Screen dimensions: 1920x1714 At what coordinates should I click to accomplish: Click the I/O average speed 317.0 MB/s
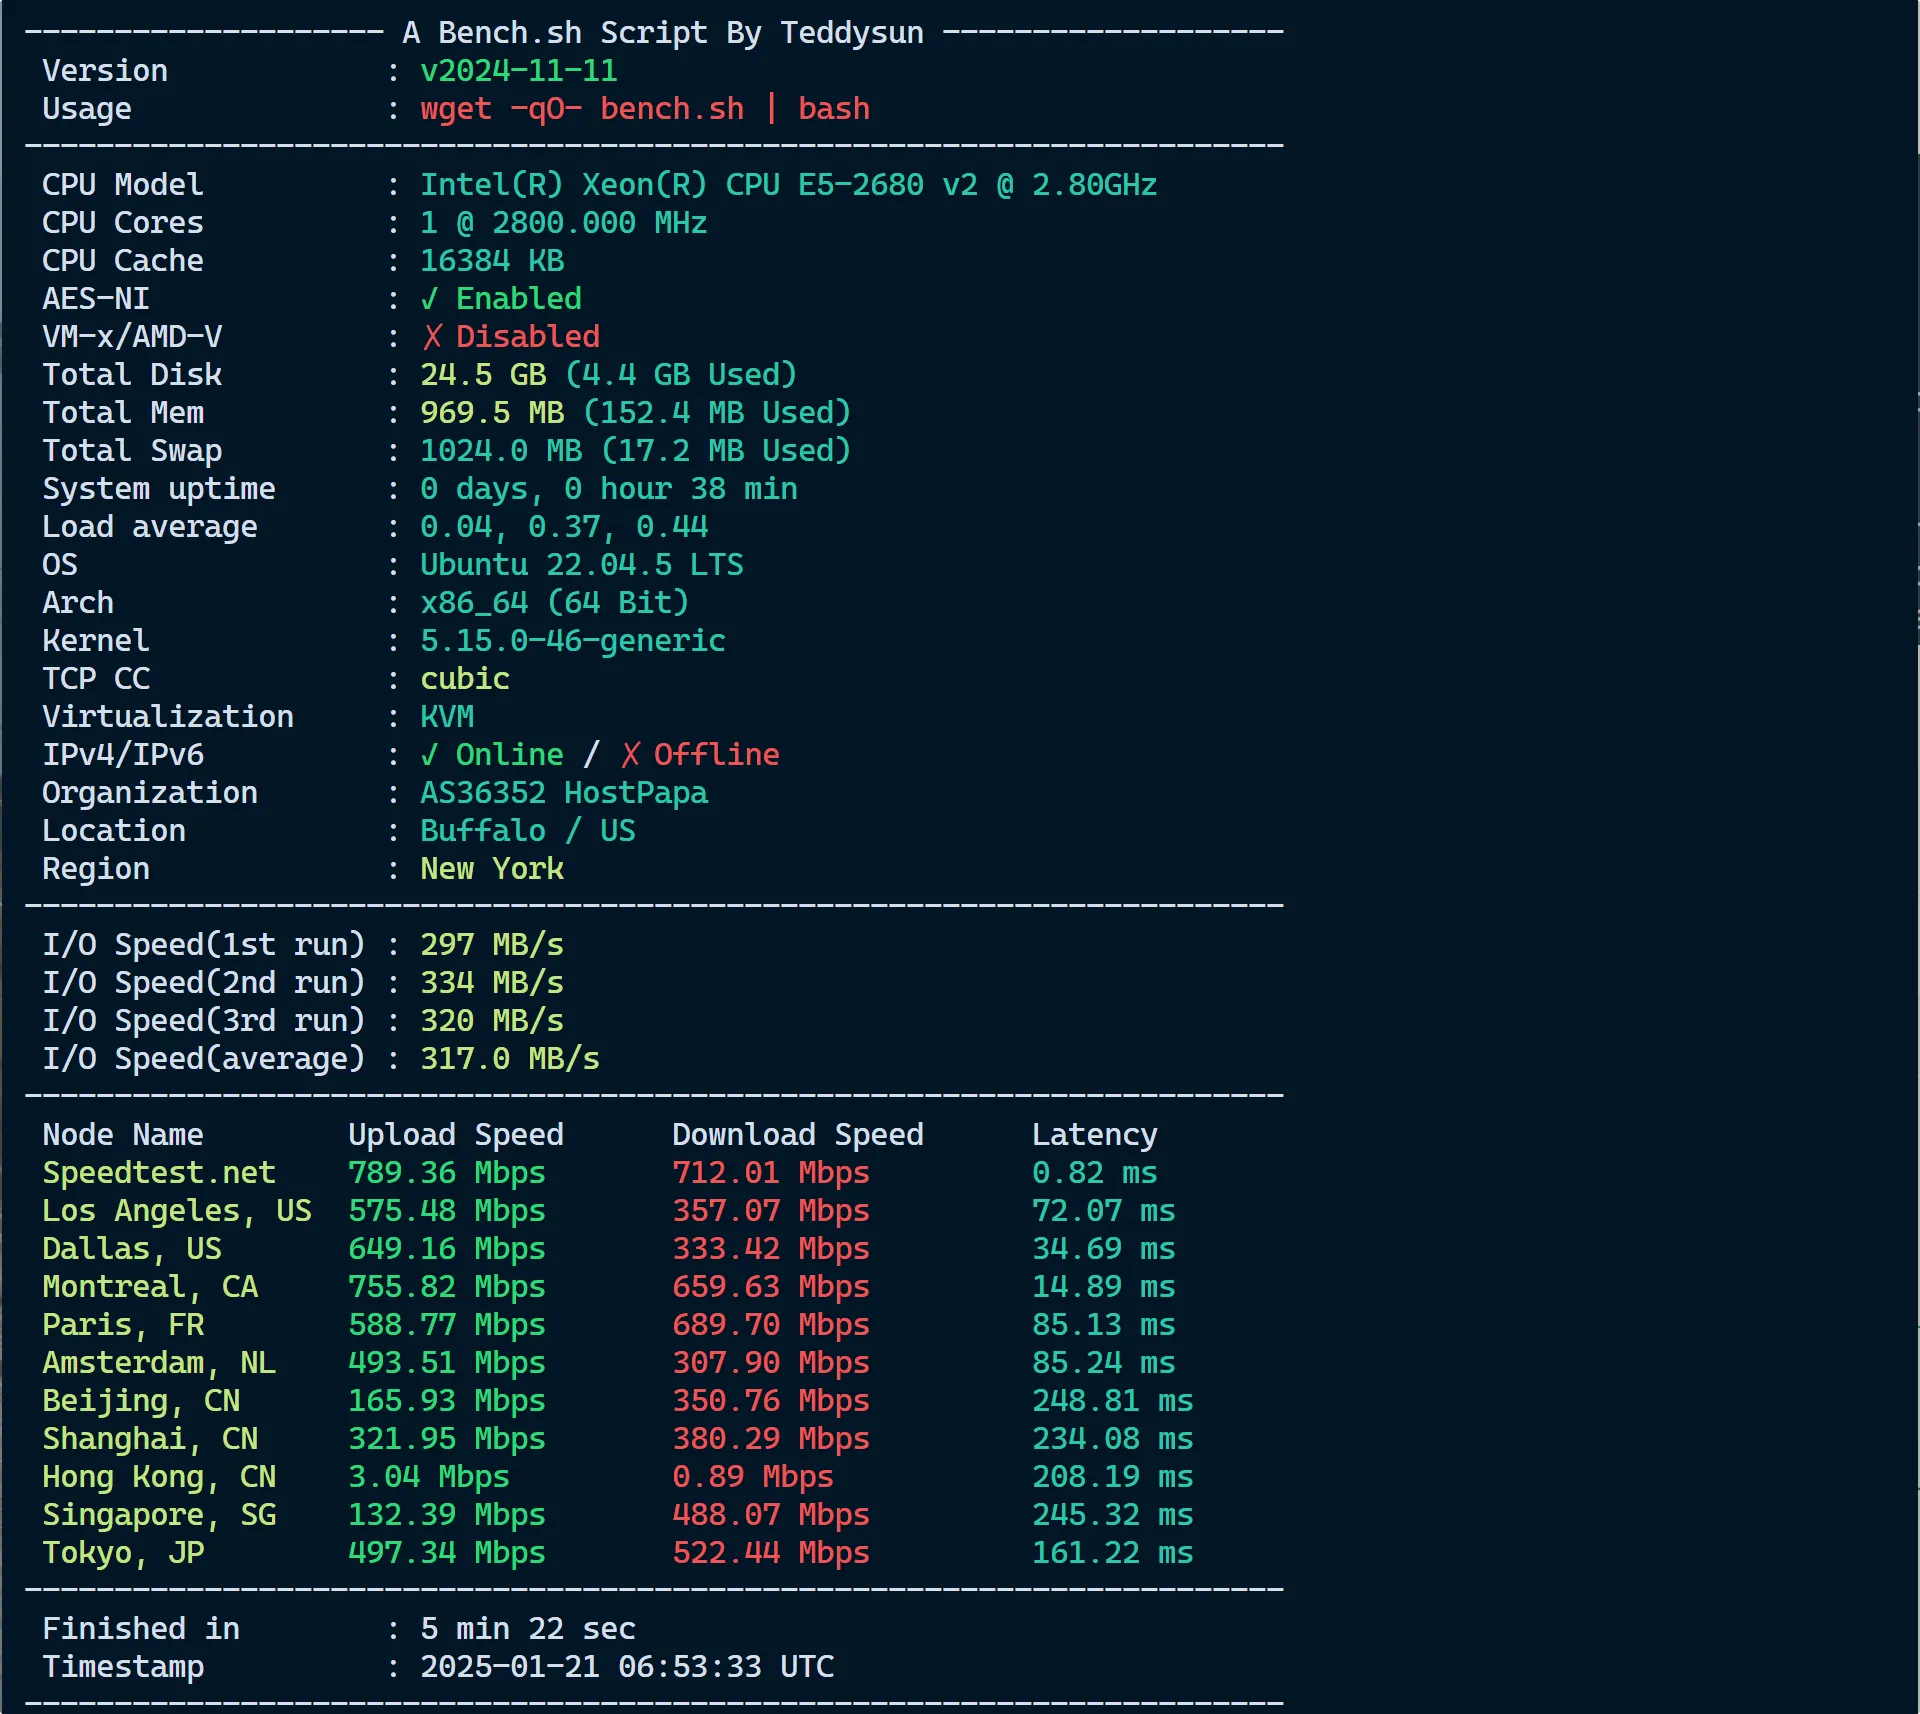tap(509, 1059)
